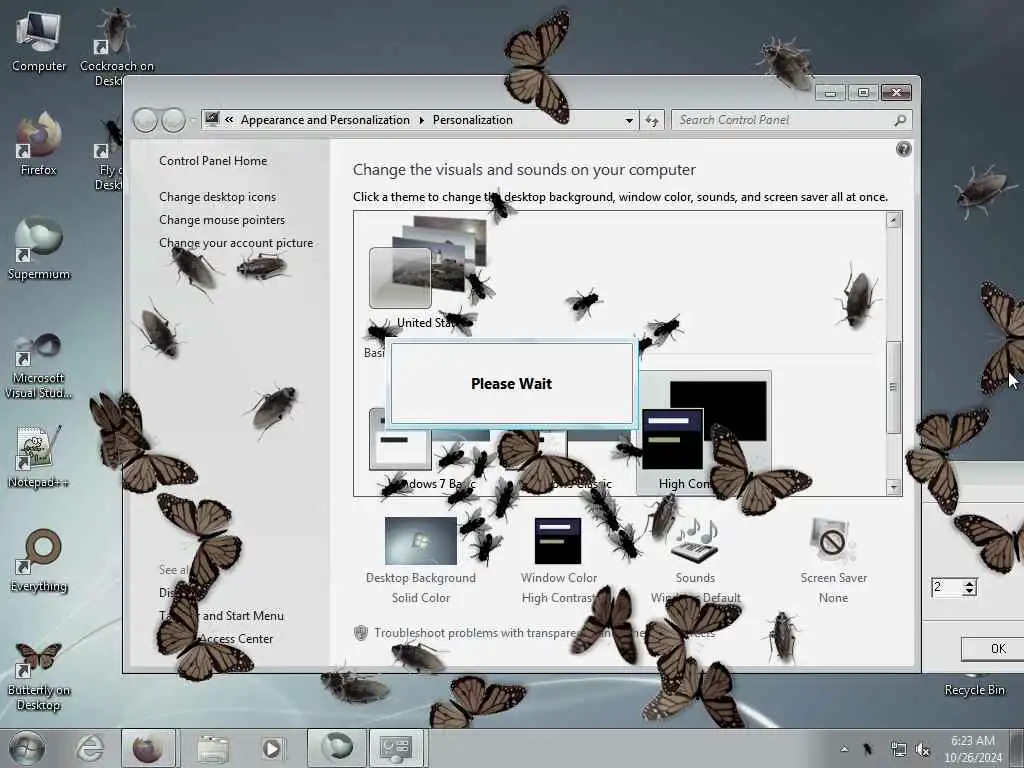Image resolution: width=1024 pixels, height=768 pixels.
Task: Open Windows Media Player taskbar icon
Action: tap(272, 748)
